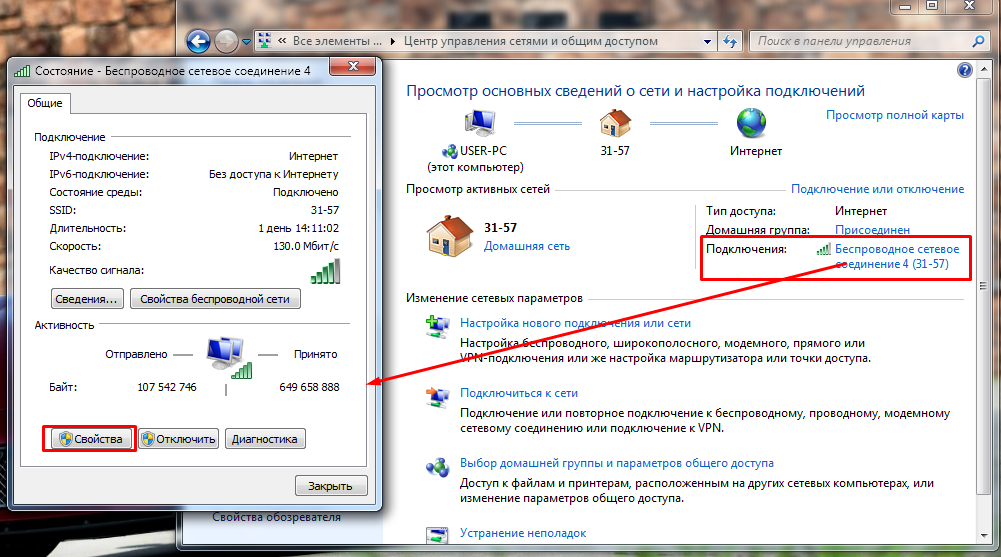Screen dimensions: 1001x557
Task: Click 'Без доступа к Интернету' IPv6 status
Action: (274, 174)
